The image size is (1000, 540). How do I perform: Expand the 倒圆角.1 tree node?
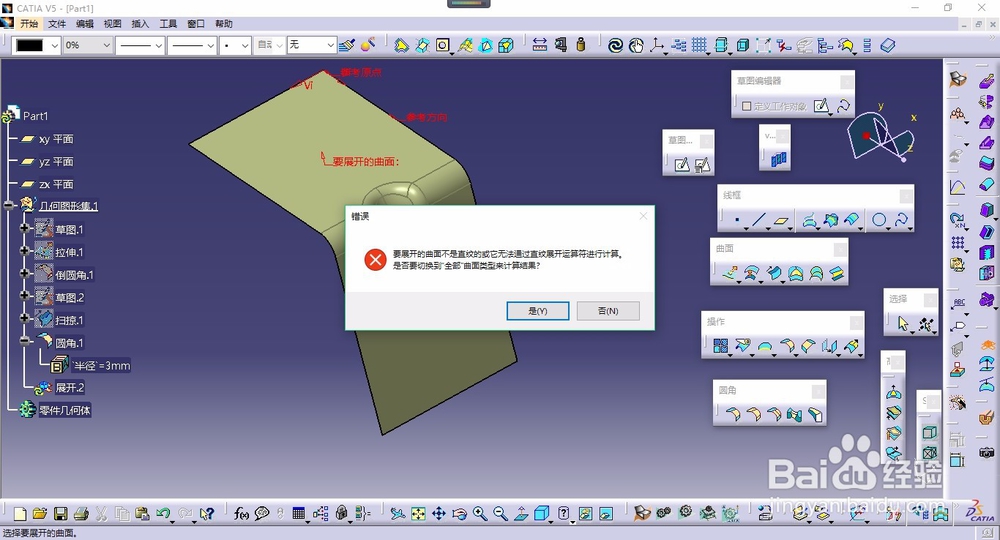pyautogui.click(x=24, y=274)
